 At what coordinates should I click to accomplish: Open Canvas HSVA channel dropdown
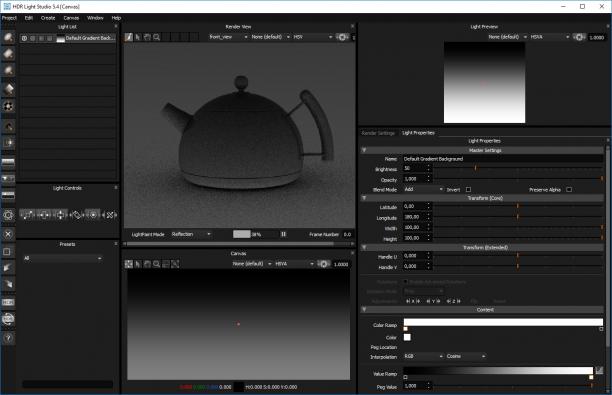coord(294,264)
